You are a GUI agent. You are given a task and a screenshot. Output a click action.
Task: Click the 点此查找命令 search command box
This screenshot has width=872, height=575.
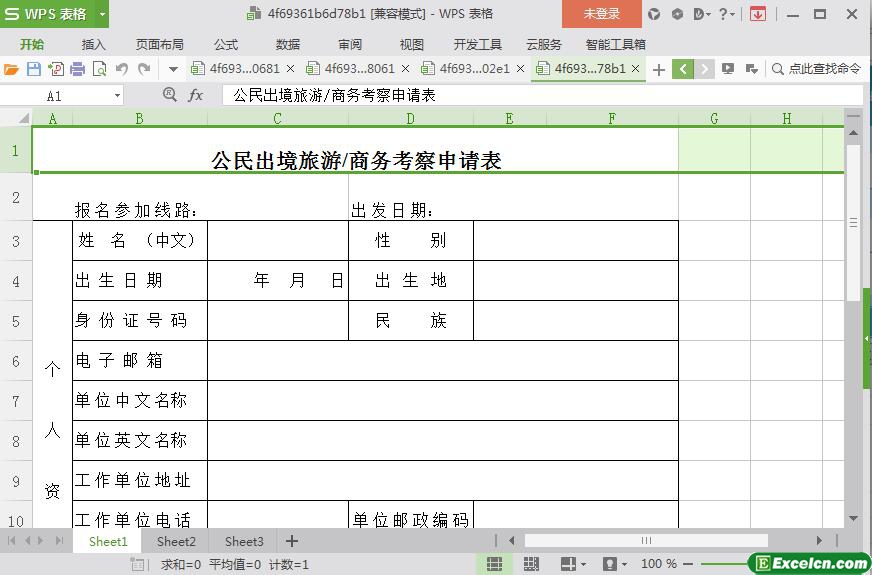click(816, 69)
